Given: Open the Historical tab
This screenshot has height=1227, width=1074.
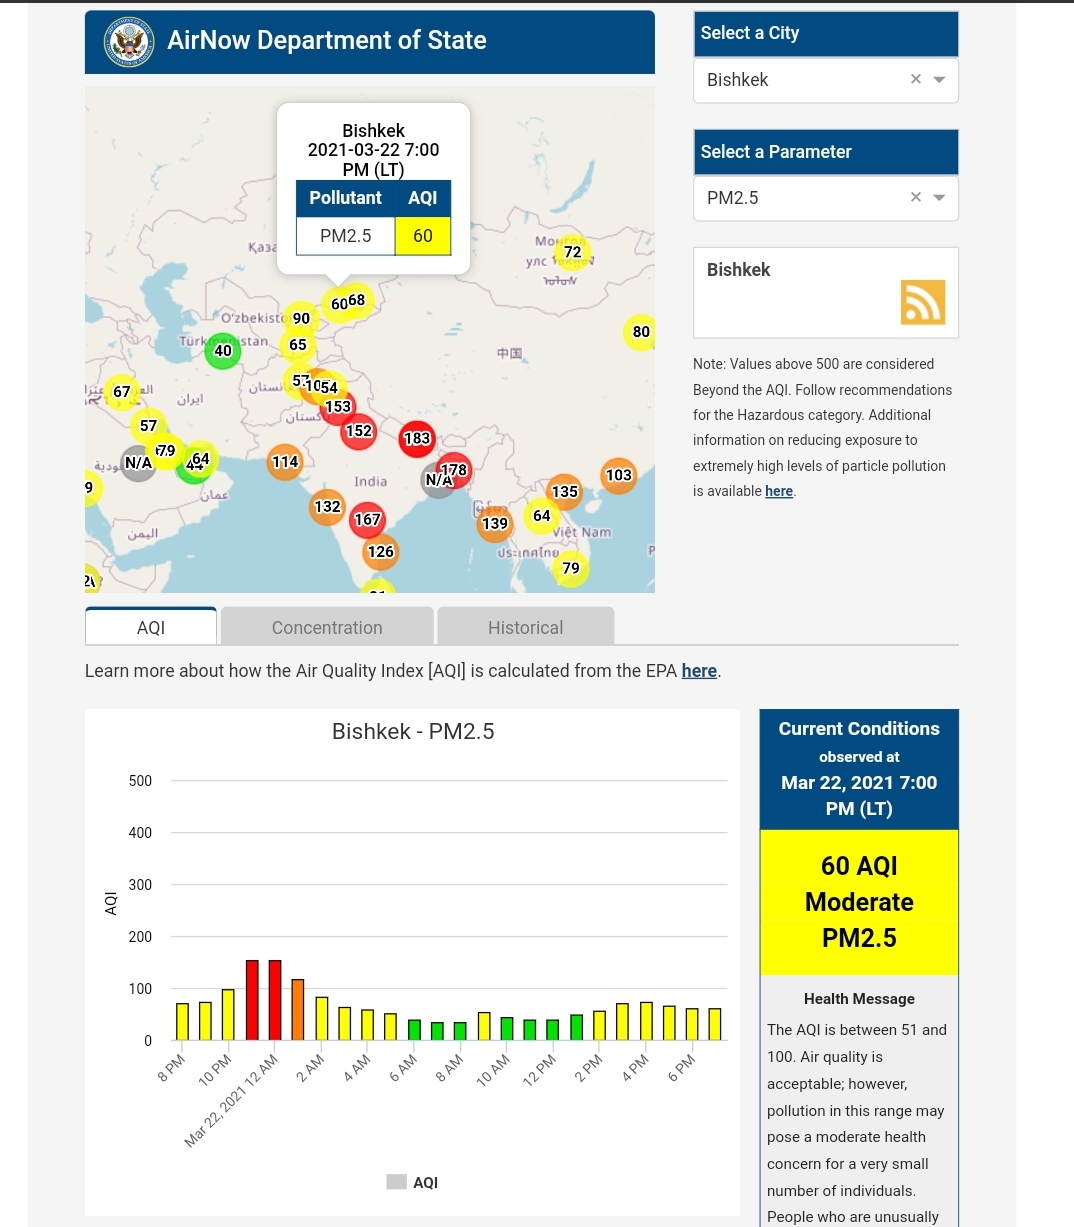Looking at the screenshot, I should (x=525, y=627).
